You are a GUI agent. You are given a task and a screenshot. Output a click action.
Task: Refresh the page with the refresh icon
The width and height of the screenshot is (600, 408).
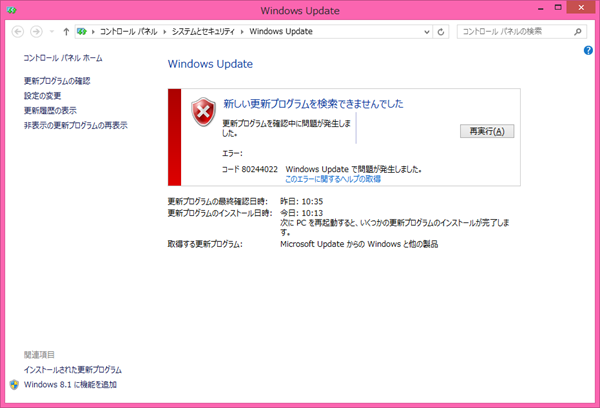coord(441,32)
